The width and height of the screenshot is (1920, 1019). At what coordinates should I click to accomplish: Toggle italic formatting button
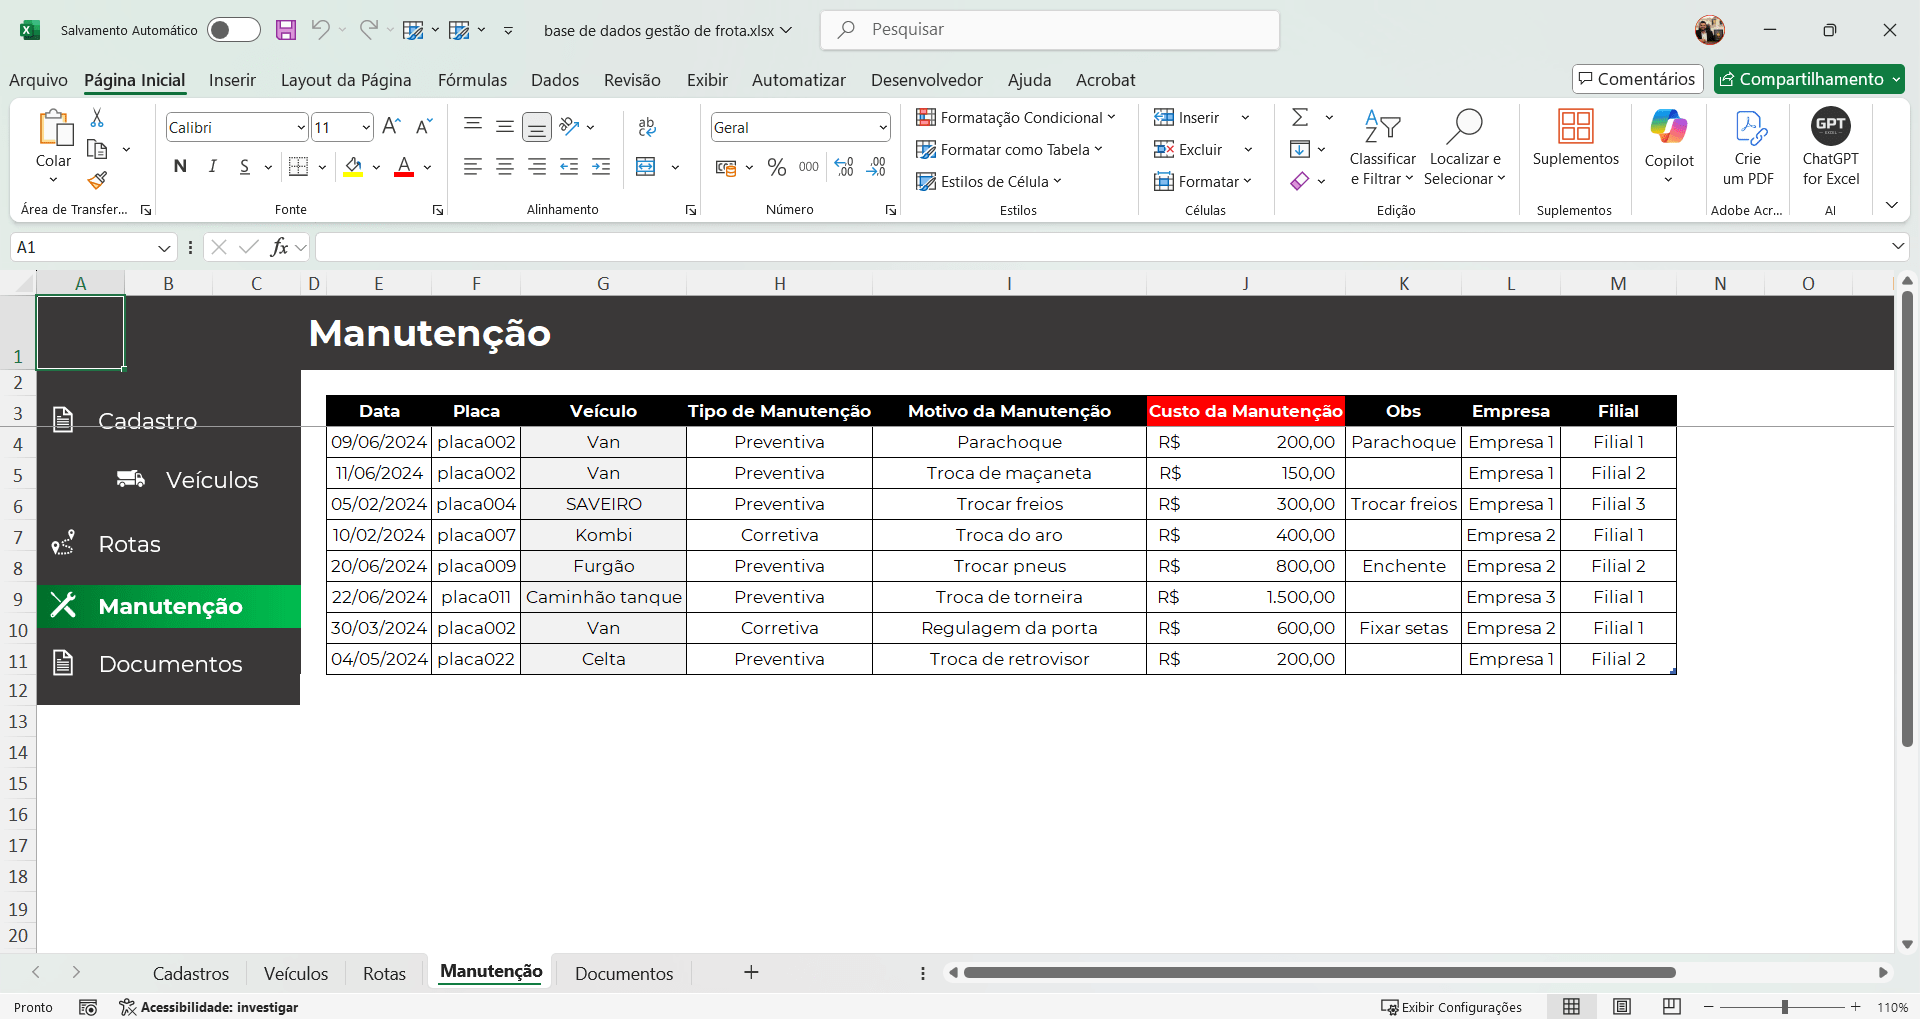click(212, 167)
